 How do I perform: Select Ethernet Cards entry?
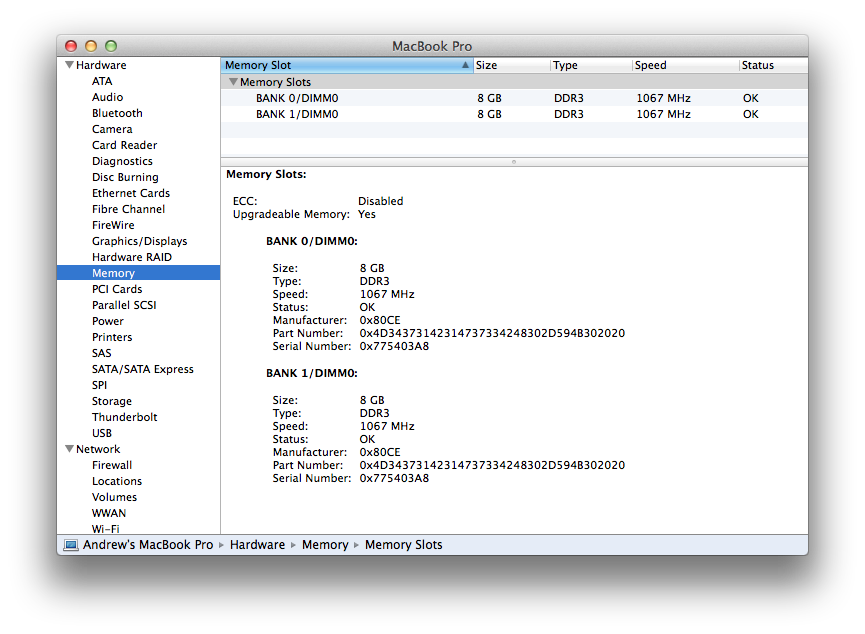[131, 193]
